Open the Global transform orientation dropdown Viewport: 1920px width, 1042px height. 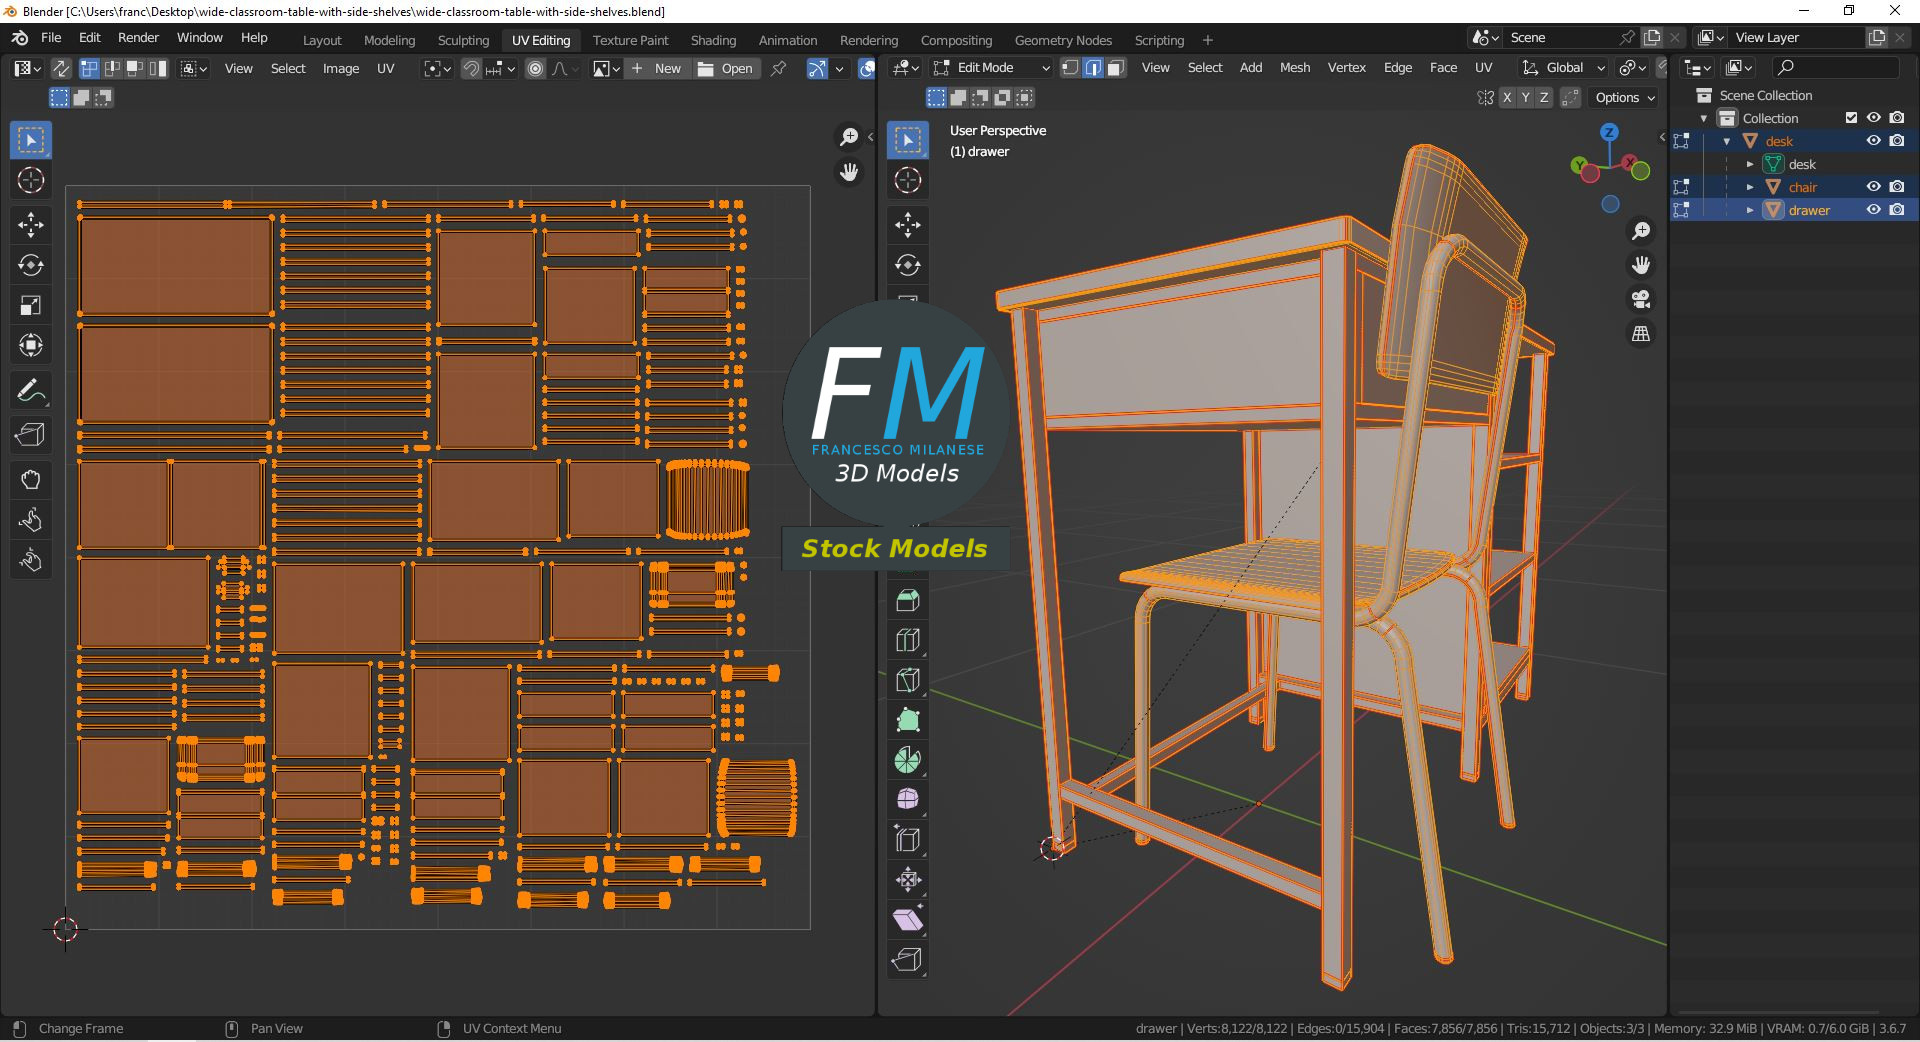point(1563,68)
